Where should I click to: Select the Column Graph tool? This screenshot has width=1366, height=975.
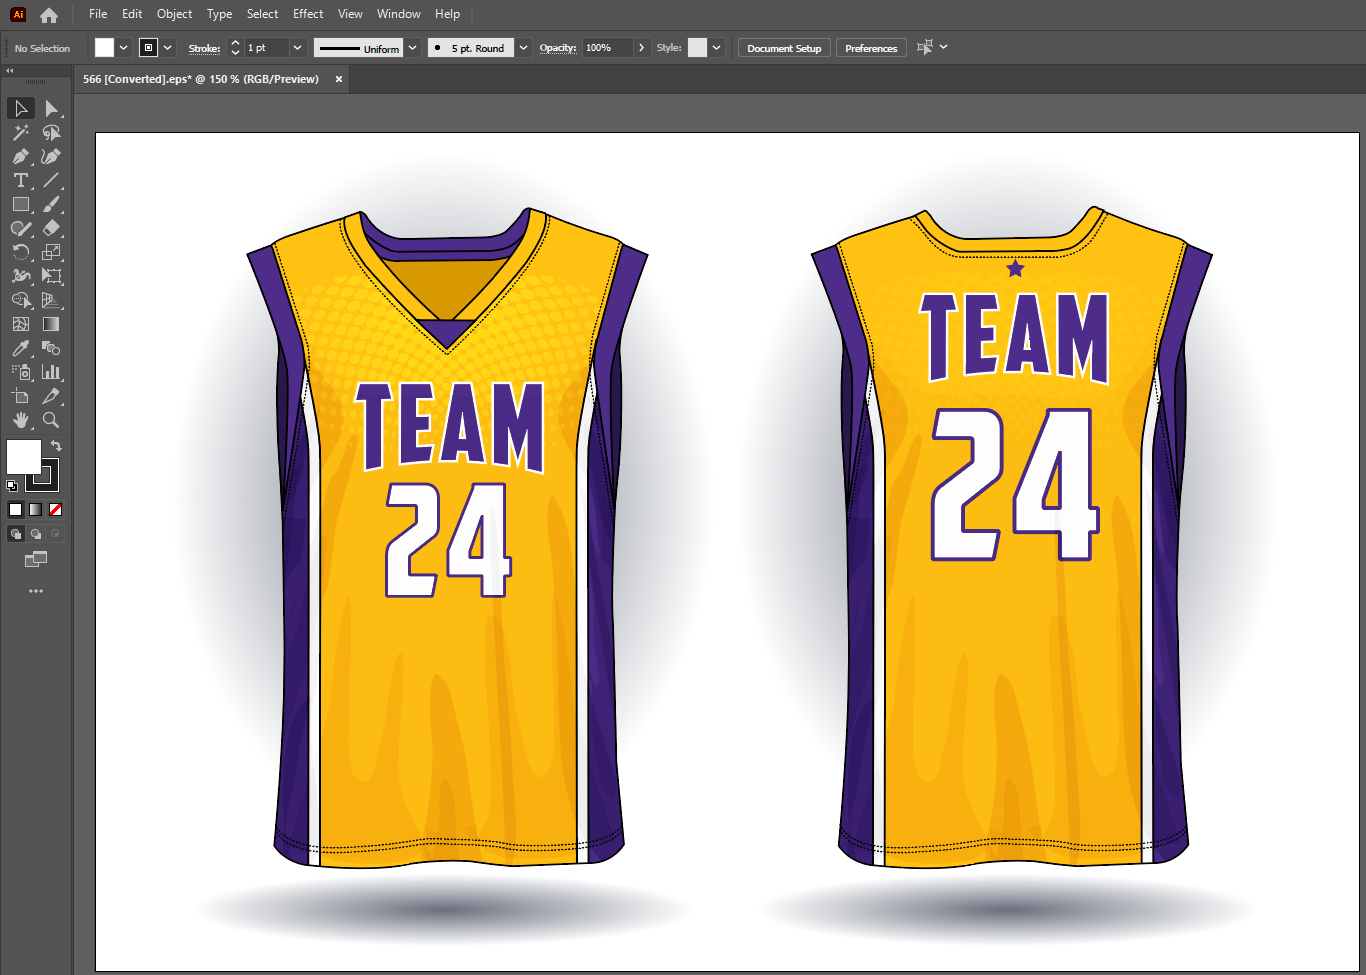click(x=52, y=372)
